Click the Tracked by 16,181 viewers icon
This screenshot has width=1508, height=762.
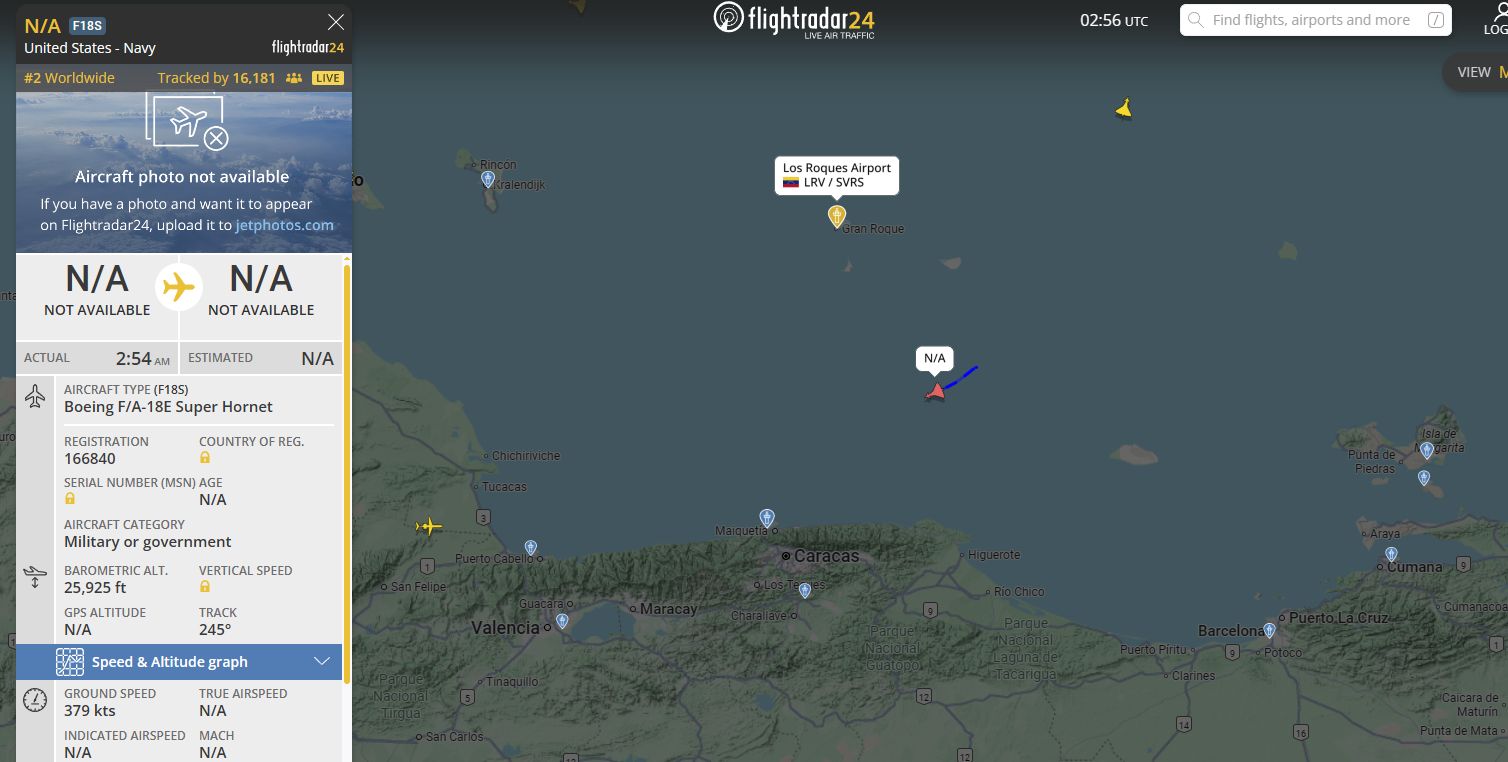[294, 78]
